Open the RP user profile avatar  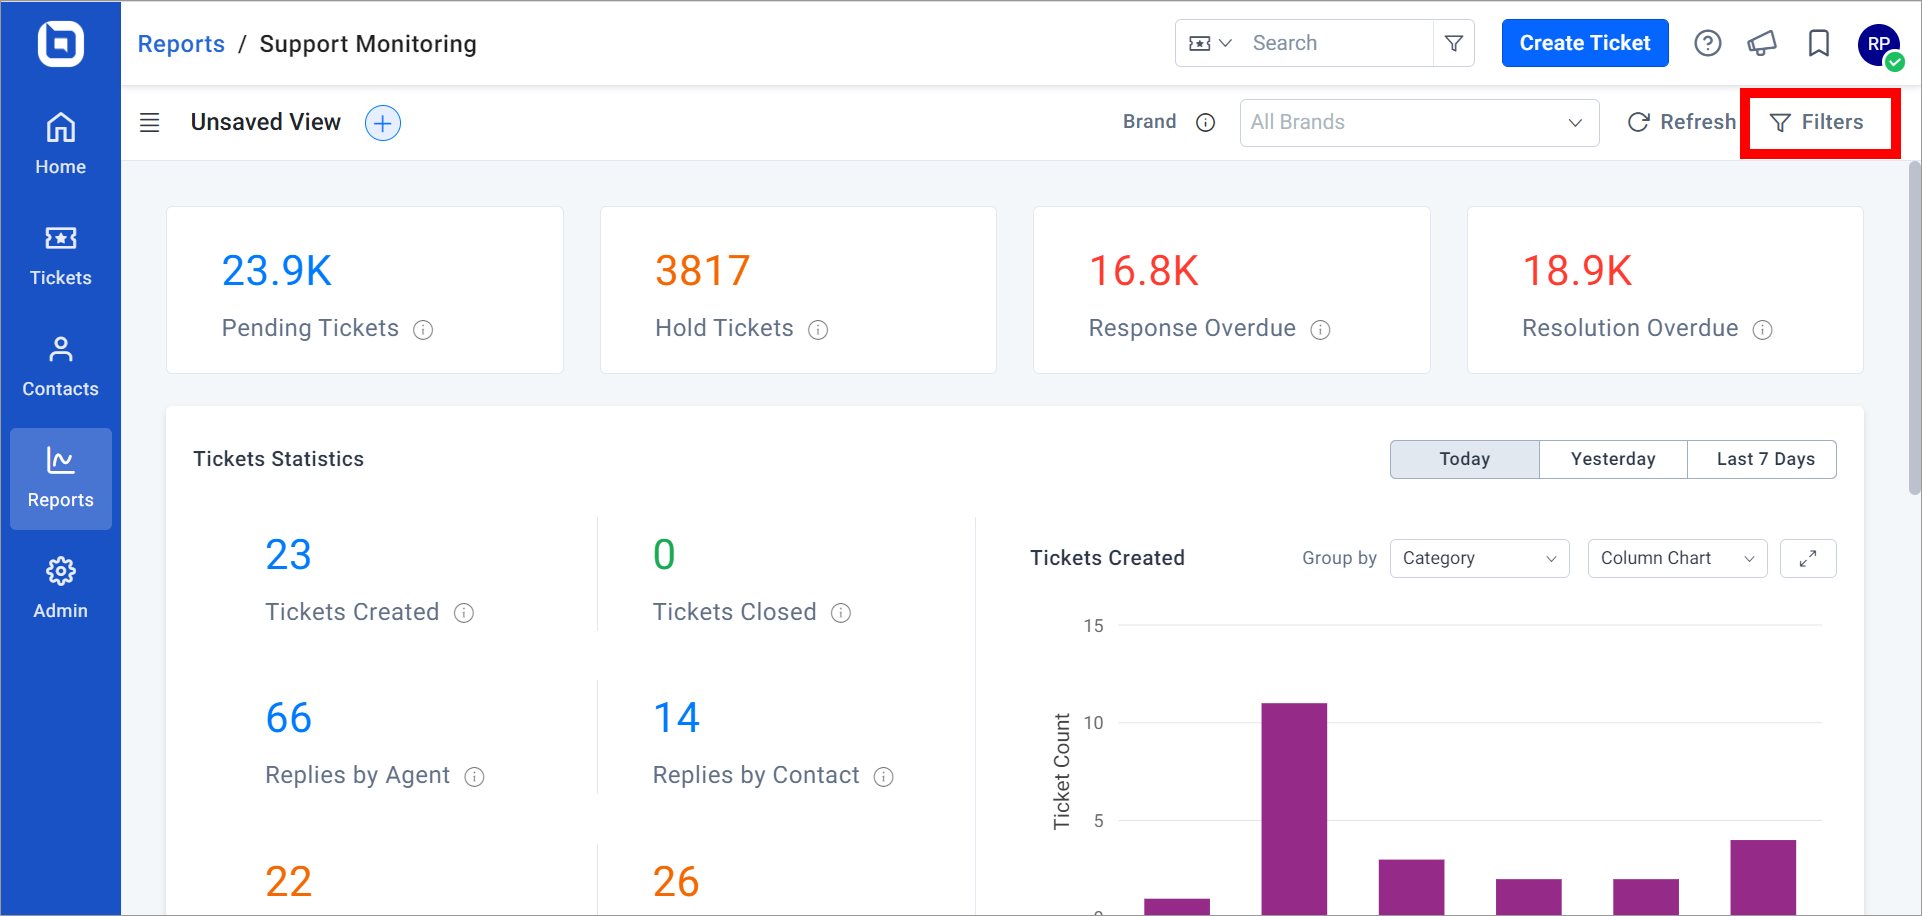1879,45
